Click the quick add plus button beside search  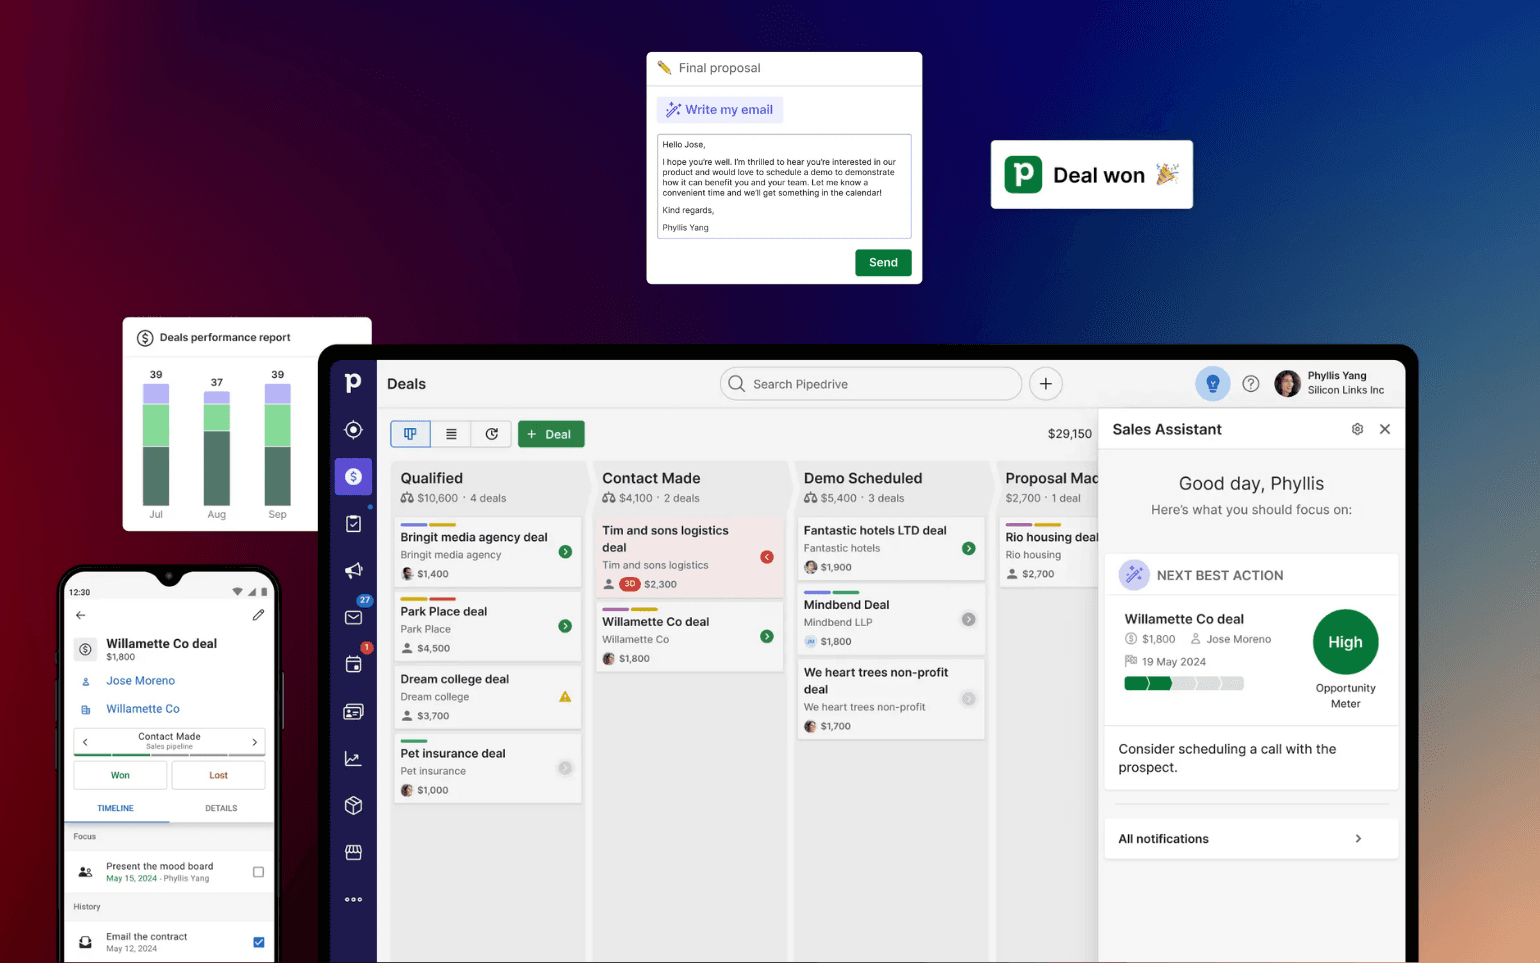point(1046,384)
